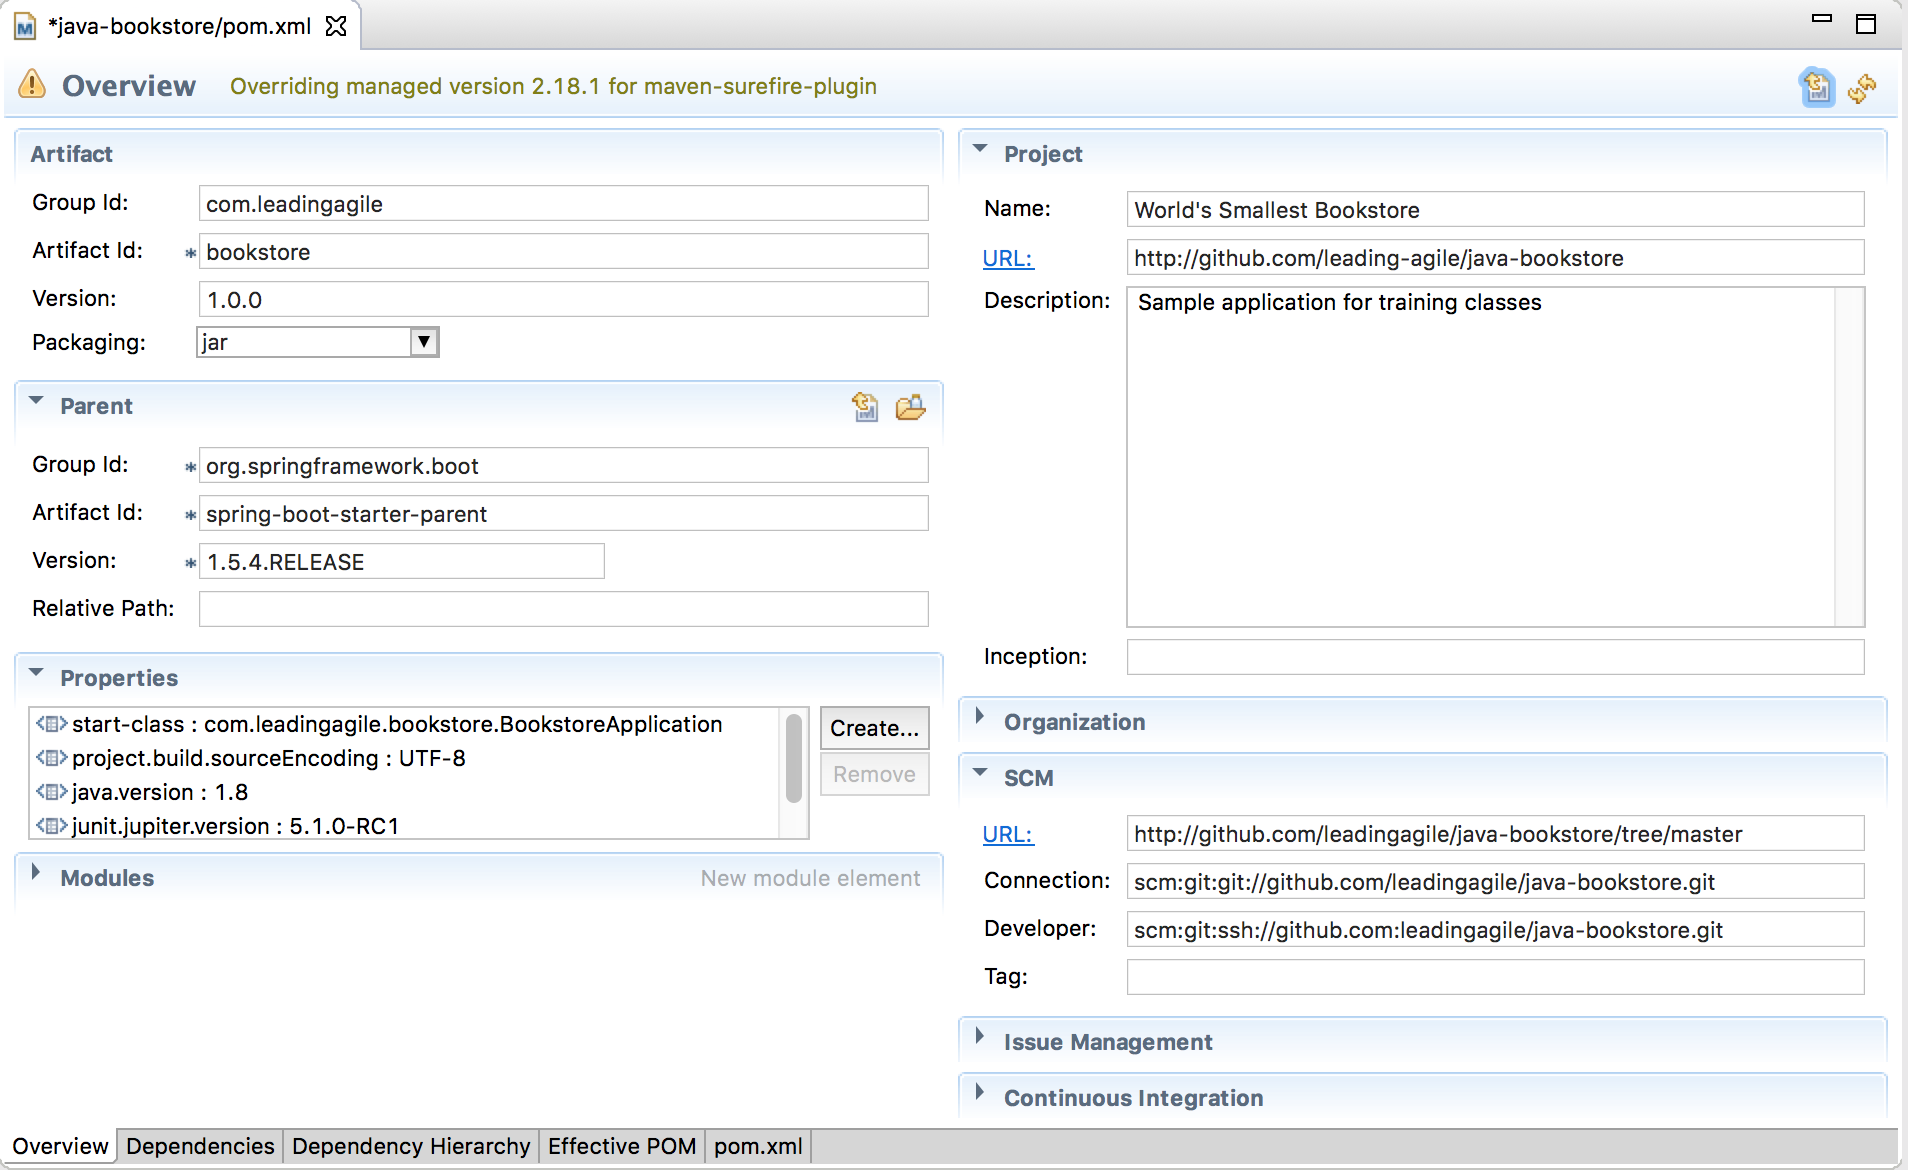Click the Inception field
The width and height of the screenshot is (1908, 1170).
1496,657
